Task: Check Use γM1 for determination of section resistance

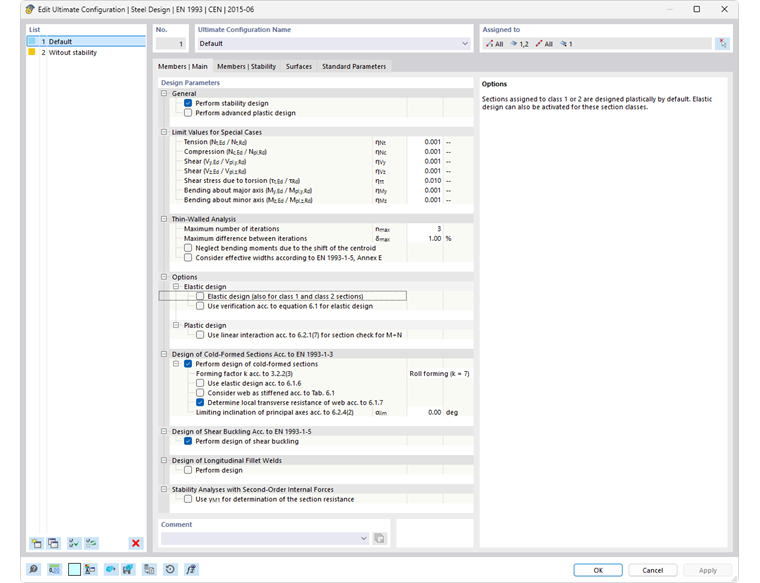Action: [188, 499]
